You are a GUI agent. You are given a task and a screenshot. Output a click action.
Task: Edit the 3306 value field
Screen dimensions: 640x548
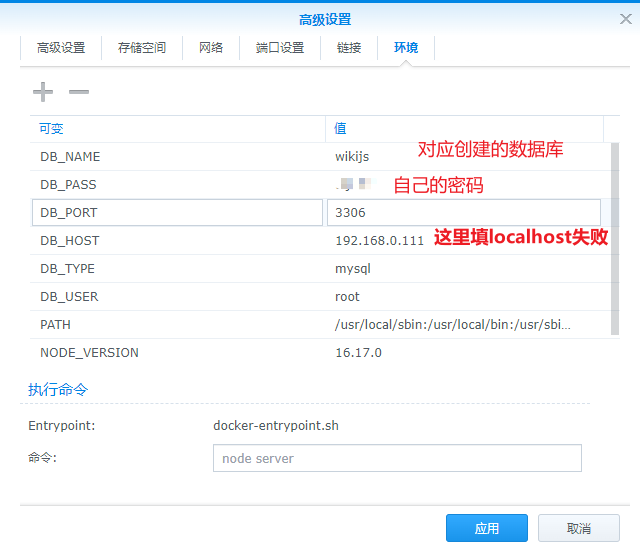click(464, 213)
